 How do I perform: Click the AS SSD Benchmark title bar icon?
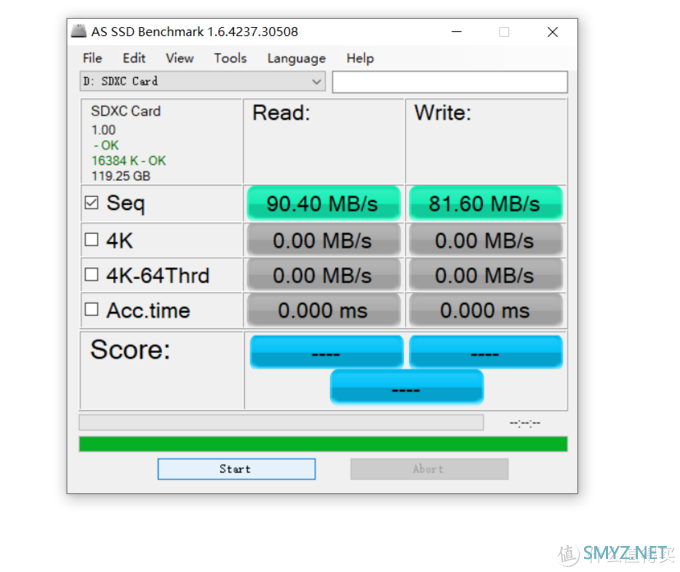click(78, 32)
